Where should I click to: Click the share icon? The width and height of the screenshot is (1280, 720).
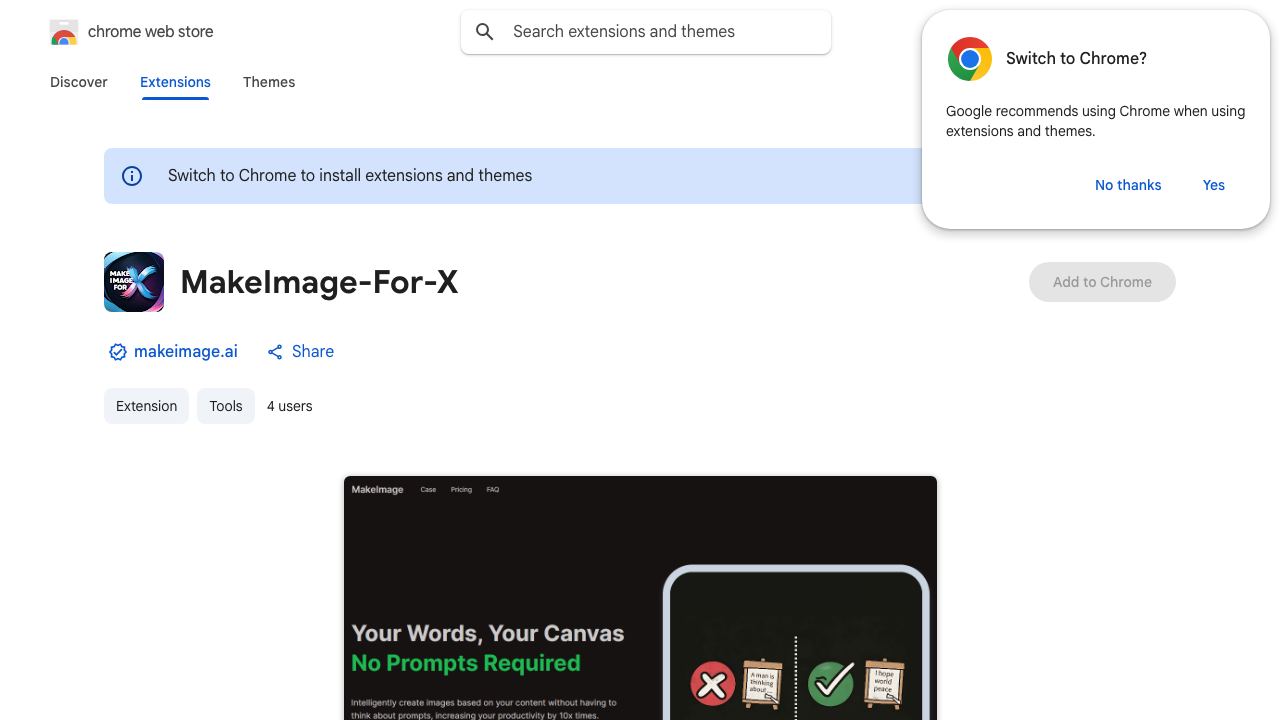[275, 352]
